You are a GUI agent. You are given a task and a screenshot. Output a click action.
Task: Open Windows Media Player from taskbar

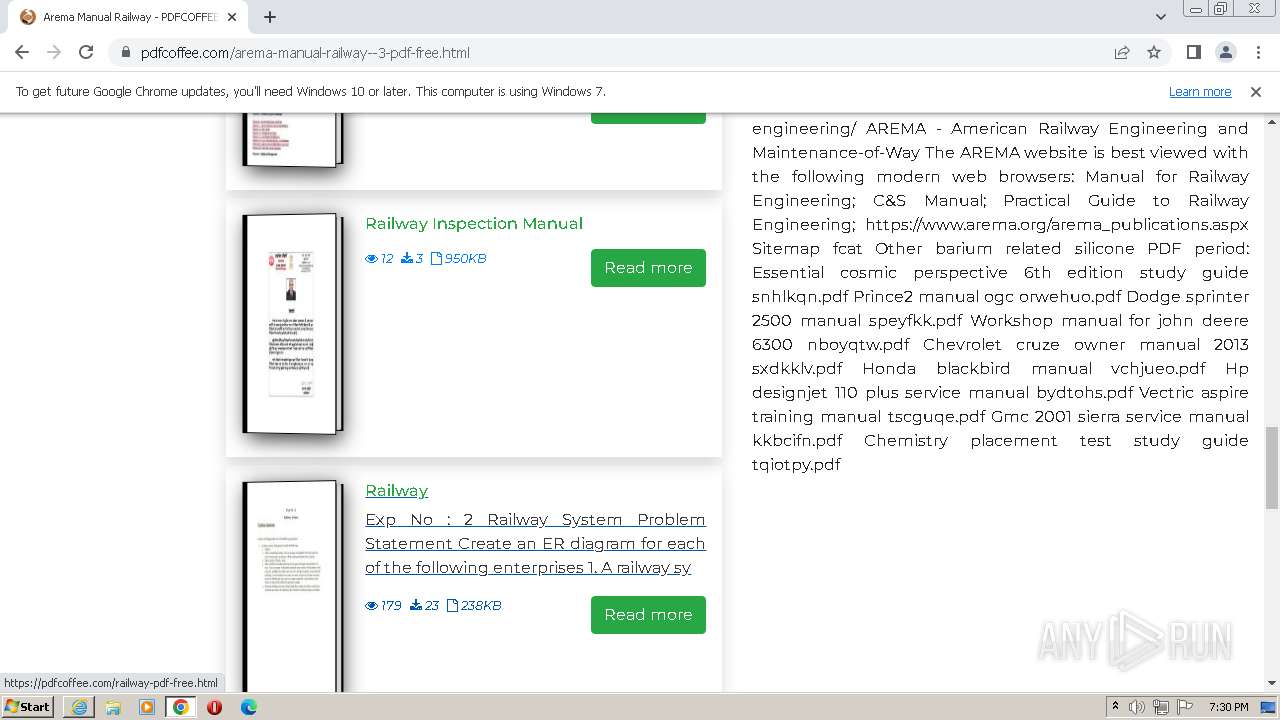147,707
